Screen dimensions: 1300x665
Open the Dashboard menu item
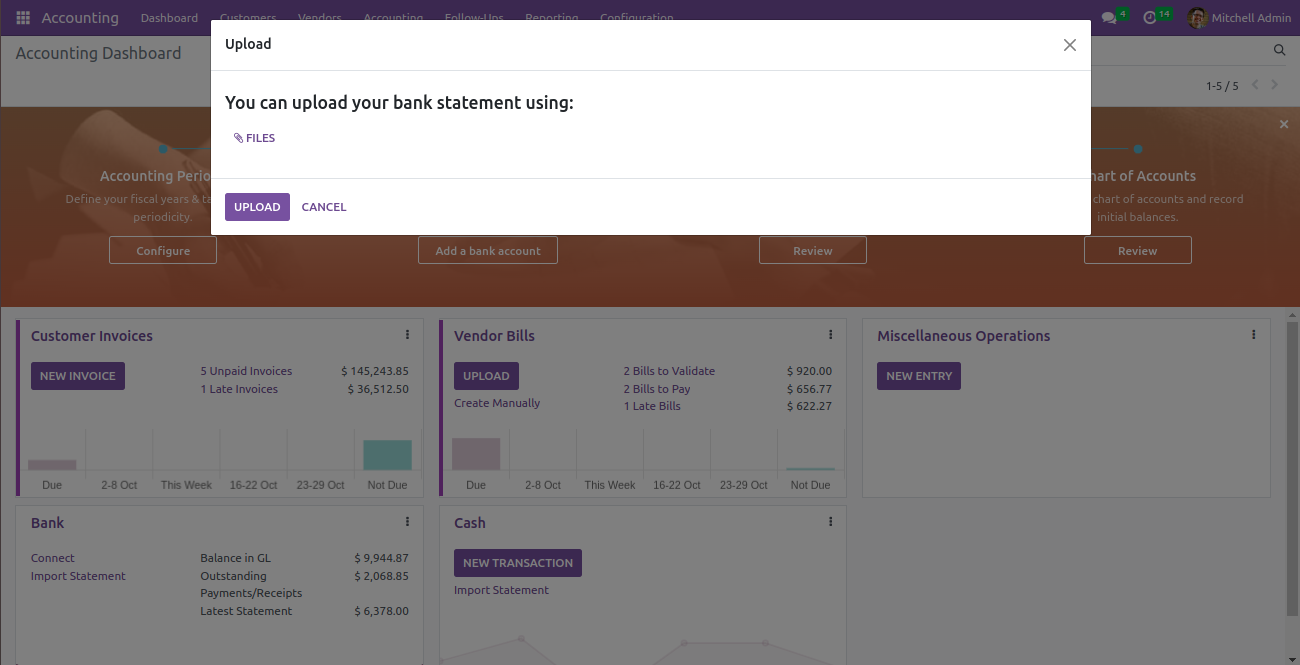[x=169, y=18]
